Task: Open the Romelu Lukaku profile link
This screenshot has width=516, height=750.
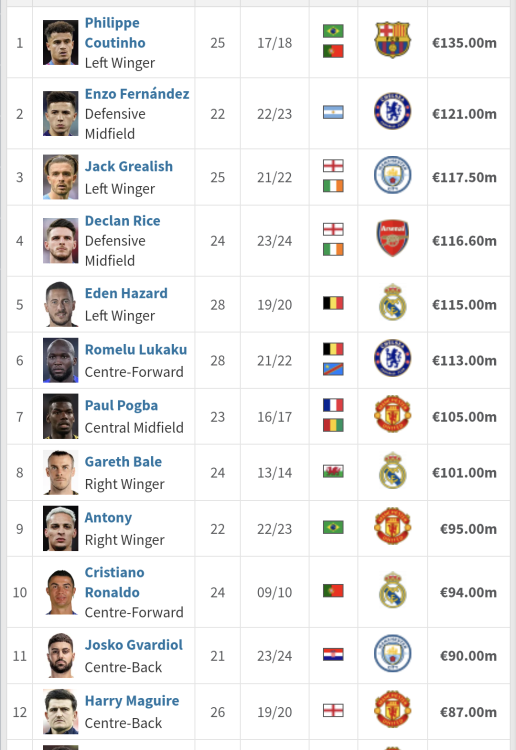Action: [x=136, y=350]
